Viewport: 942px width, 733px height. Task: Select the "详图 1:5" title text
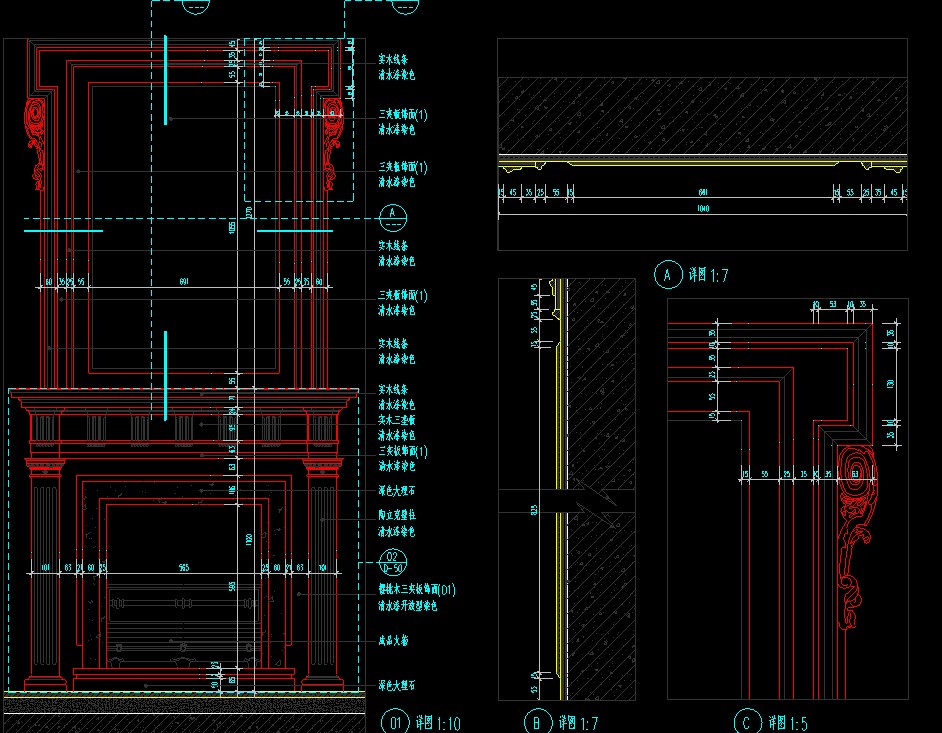tap(788, 723)
